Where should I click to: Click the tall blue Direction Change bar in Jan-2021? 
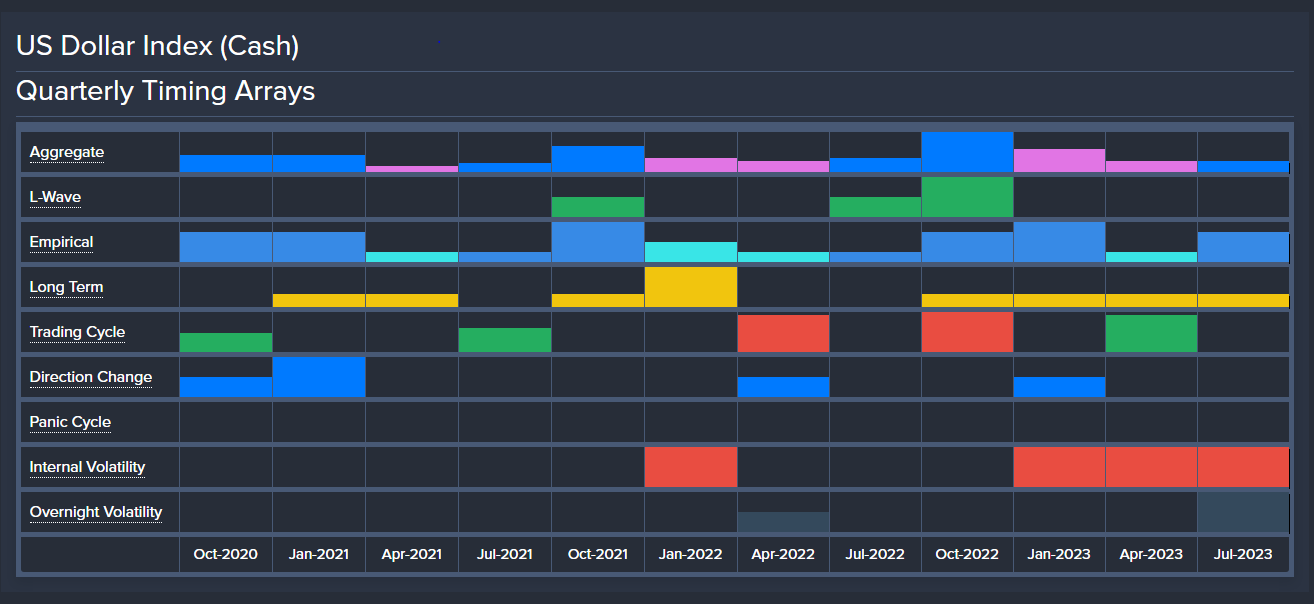pos(319,377)
